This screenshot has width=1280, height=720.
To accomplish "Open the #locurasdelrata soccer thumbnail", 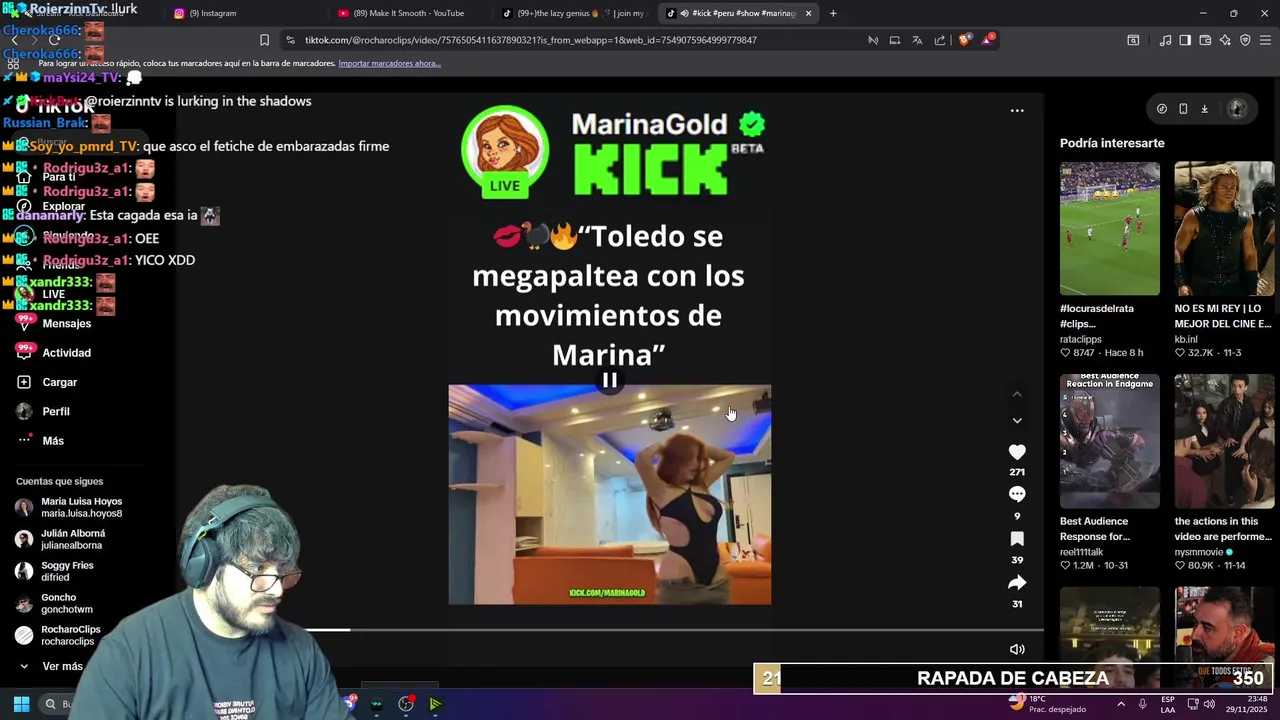I will pyautogui.click(x=1110, y=229).
